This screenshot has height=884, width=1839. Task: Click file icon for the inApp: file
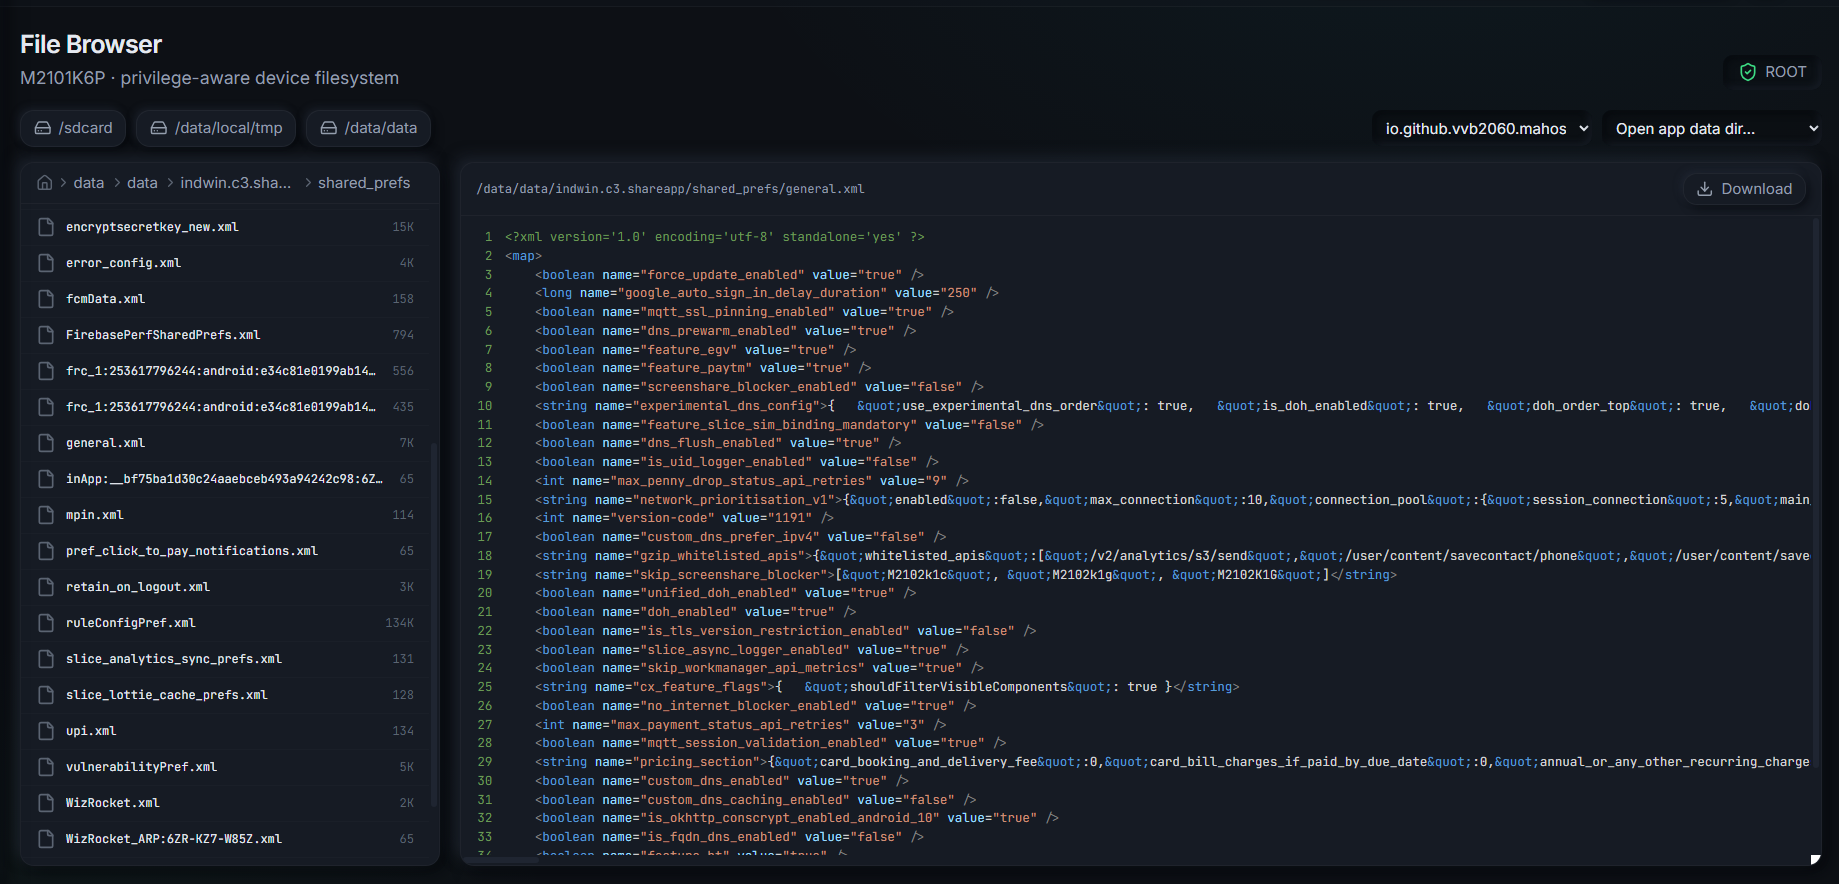(46, 479)
